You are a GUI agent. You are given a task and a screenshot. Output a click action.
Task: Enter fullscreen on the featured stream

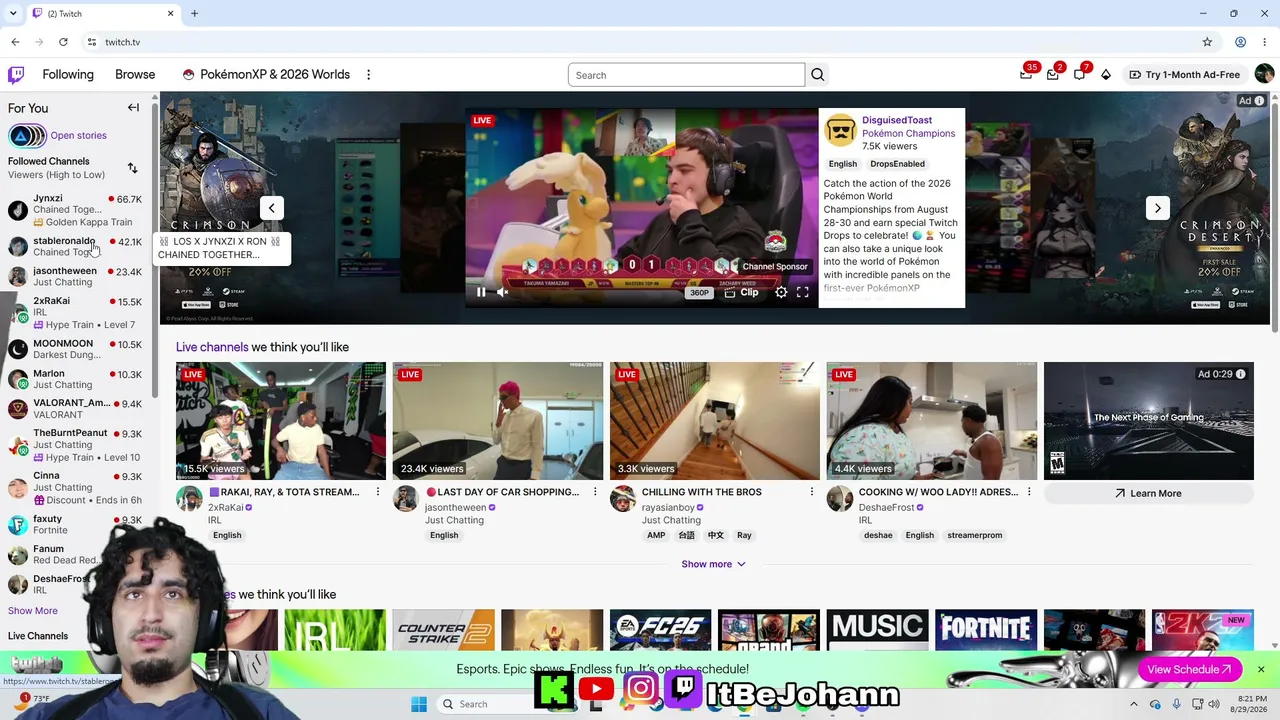pyautogui.click(x=802, y=292)
